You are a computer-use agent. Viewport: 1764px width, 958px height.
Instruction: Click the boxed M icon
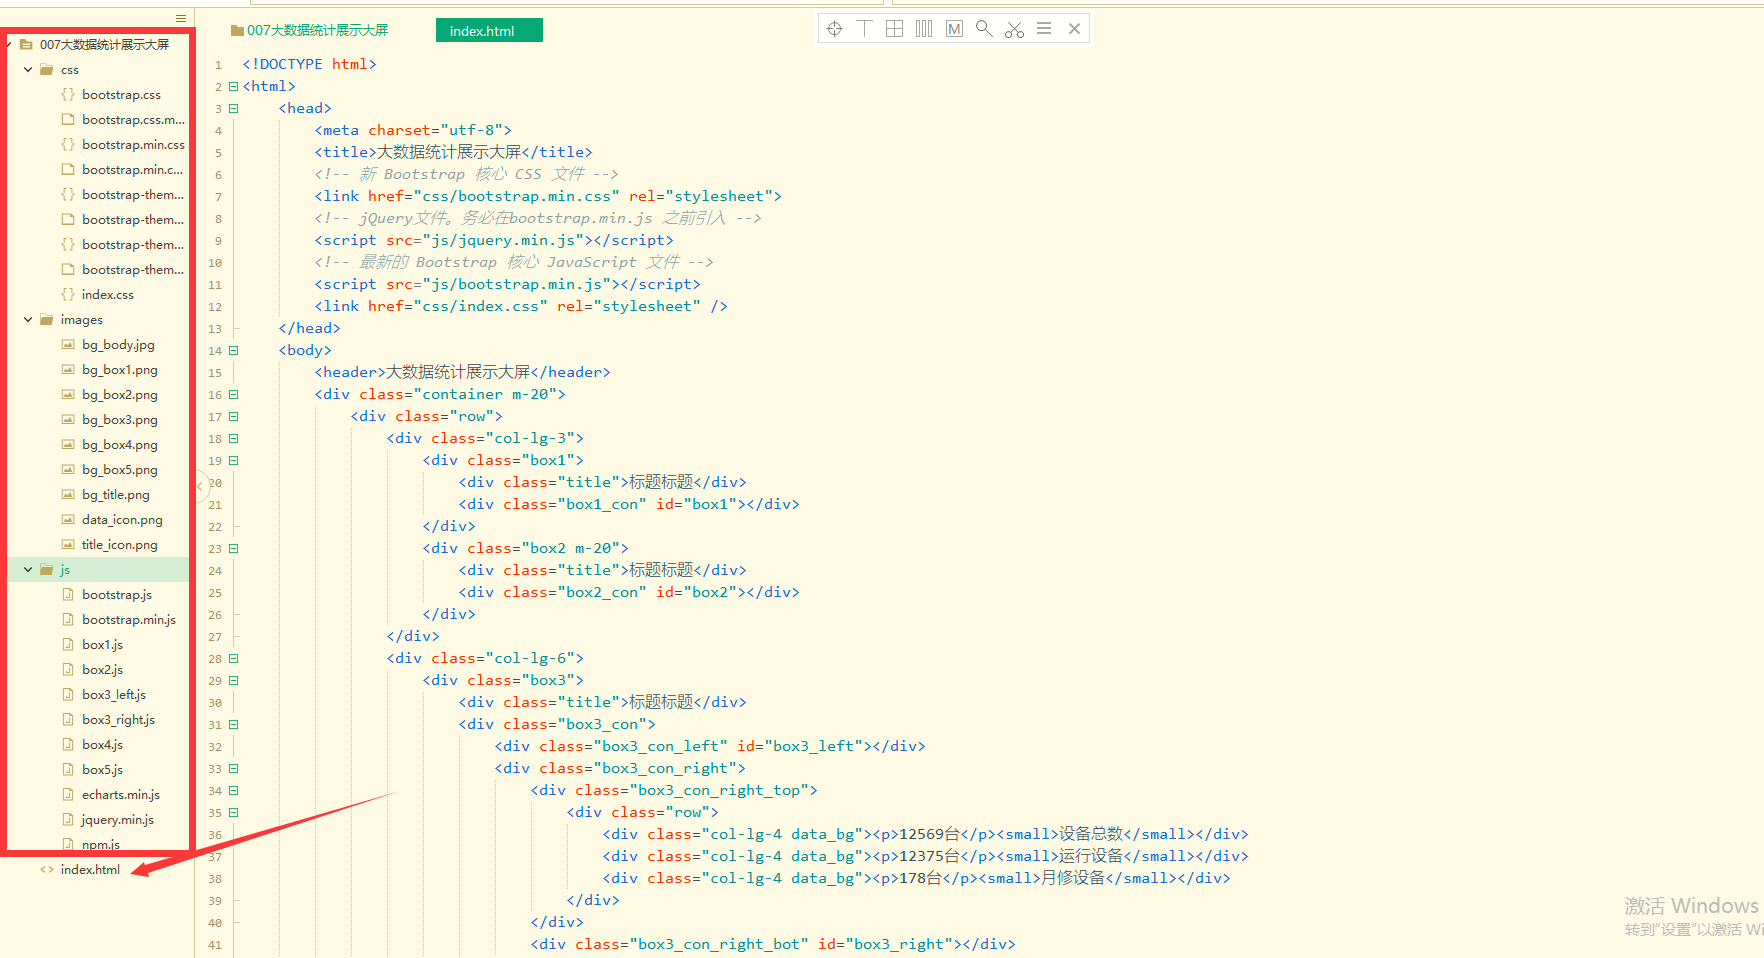coord(954,29)
